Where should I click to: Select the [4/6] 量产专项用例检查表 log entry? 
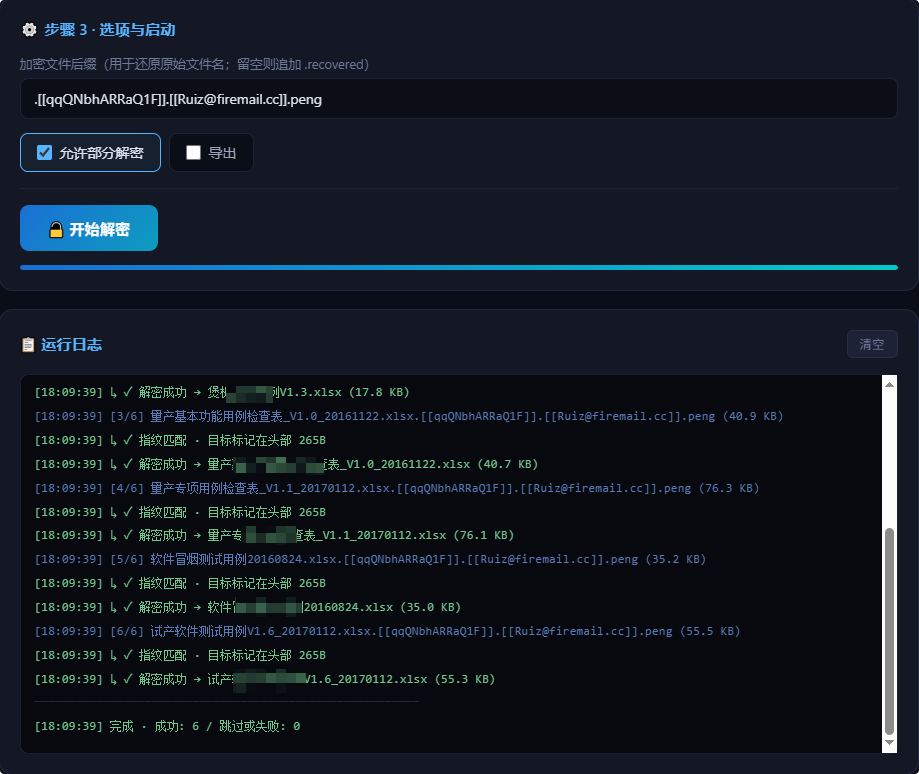[x=396, y=488]
